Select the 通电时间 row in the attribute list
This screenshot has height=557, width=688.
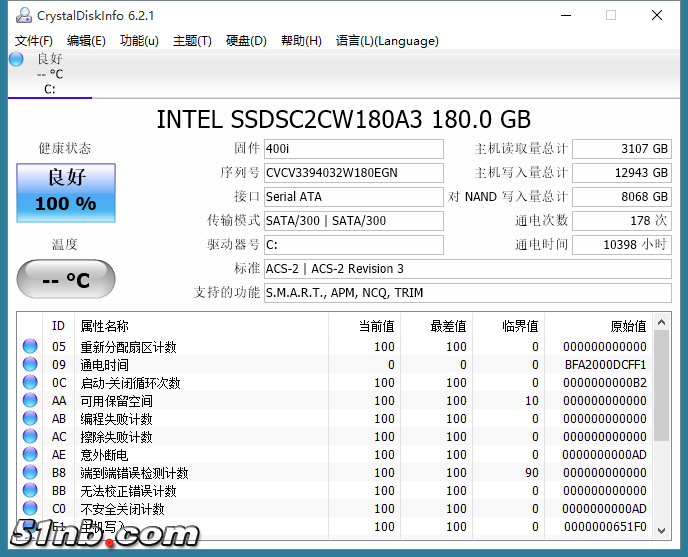335,365
